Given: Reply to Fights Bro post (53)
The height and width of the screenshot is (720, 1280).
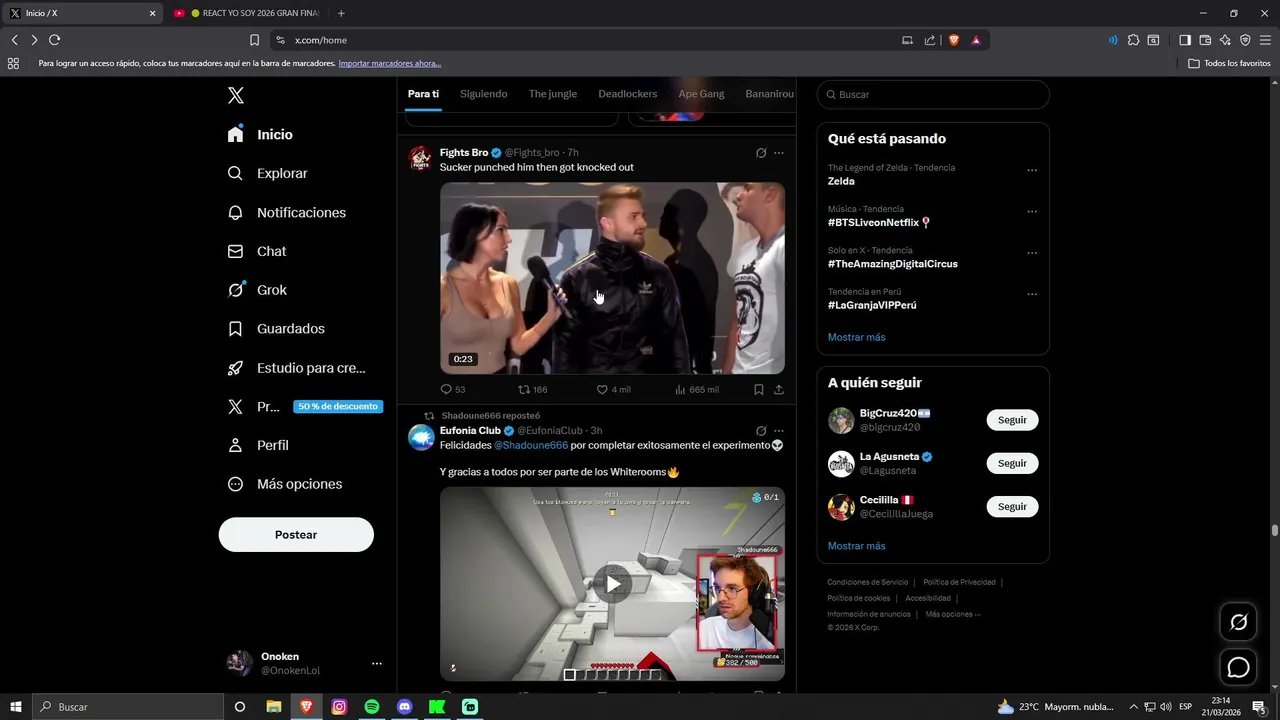Looking at the screenshot, I should (x=453, y=389).
